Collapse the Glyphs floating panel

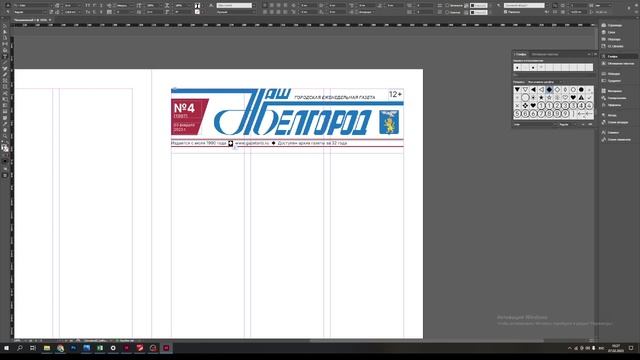(x=589, y=54)
